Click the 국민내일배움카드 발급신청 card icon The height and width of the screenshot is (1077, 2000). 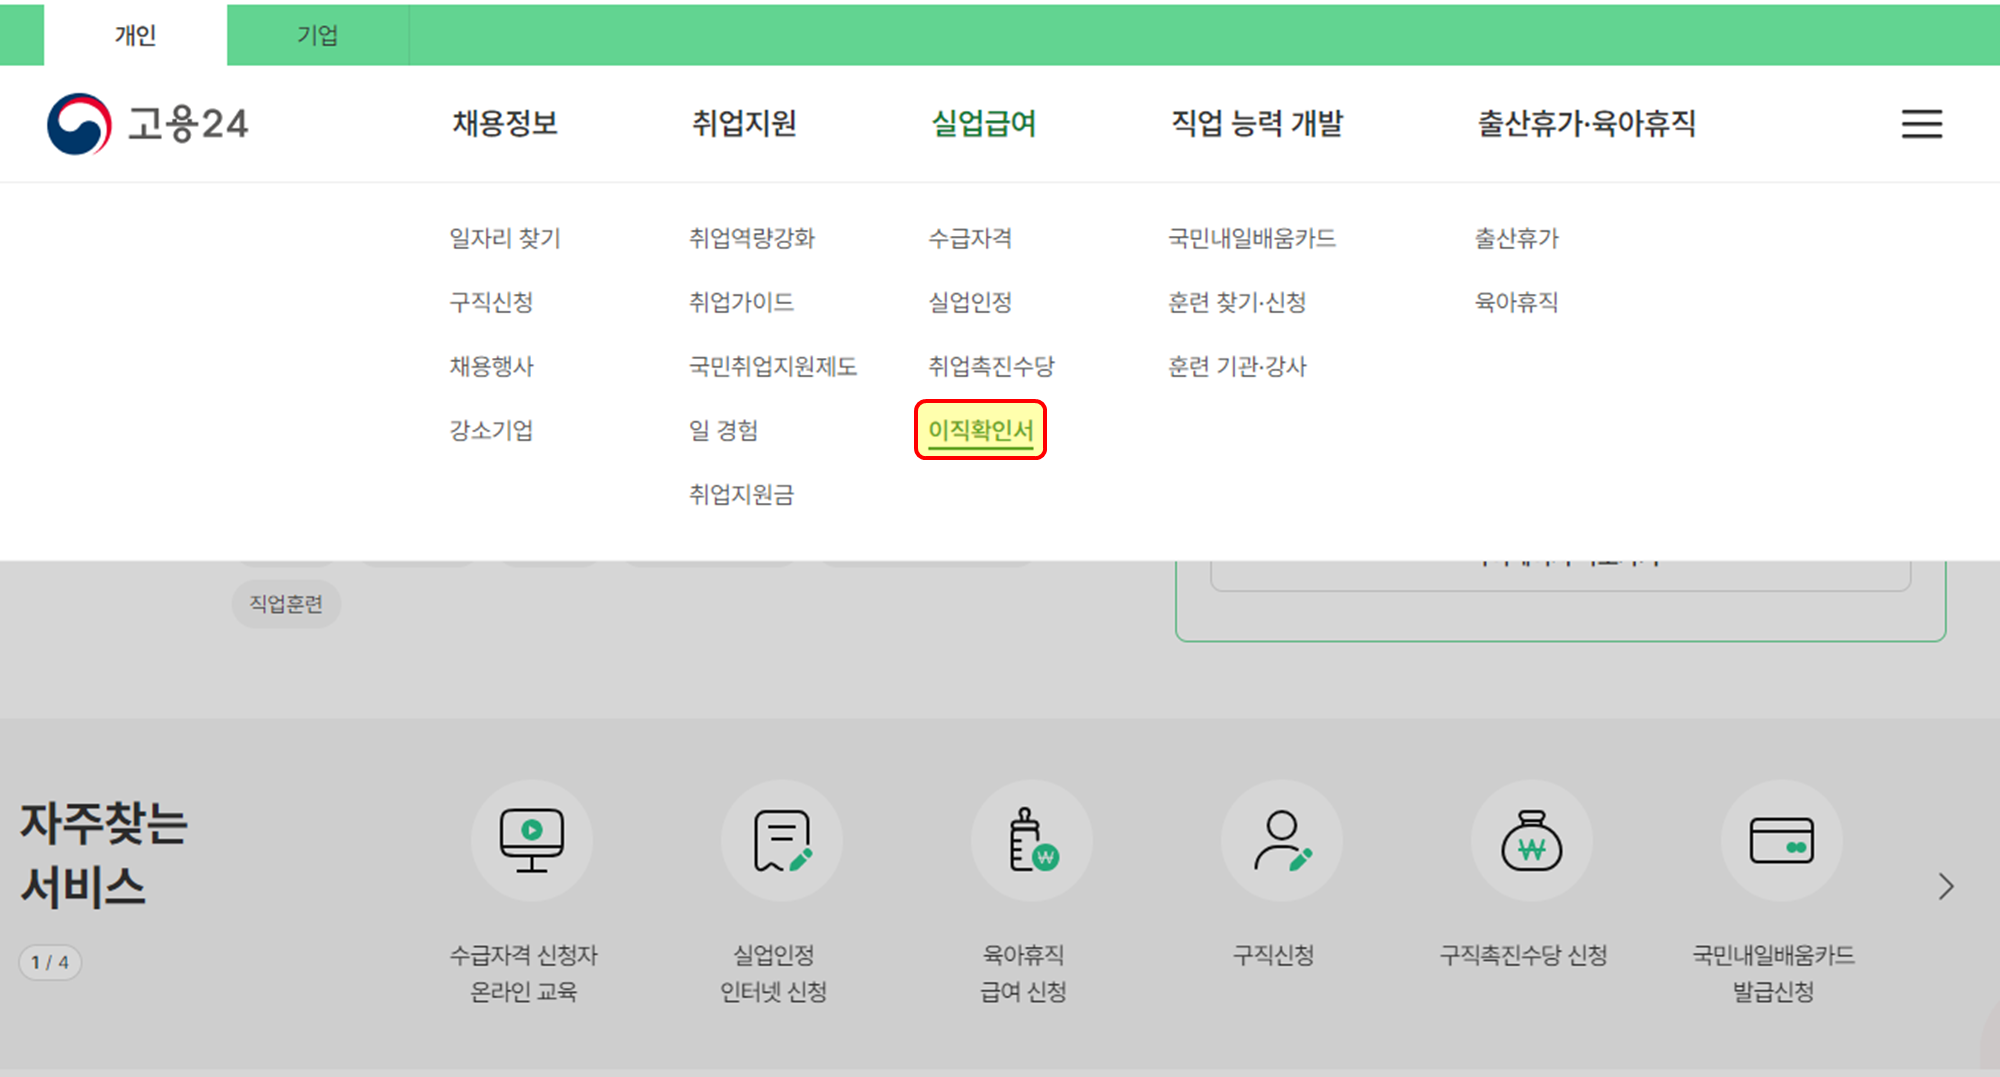tap(1782, 840)
